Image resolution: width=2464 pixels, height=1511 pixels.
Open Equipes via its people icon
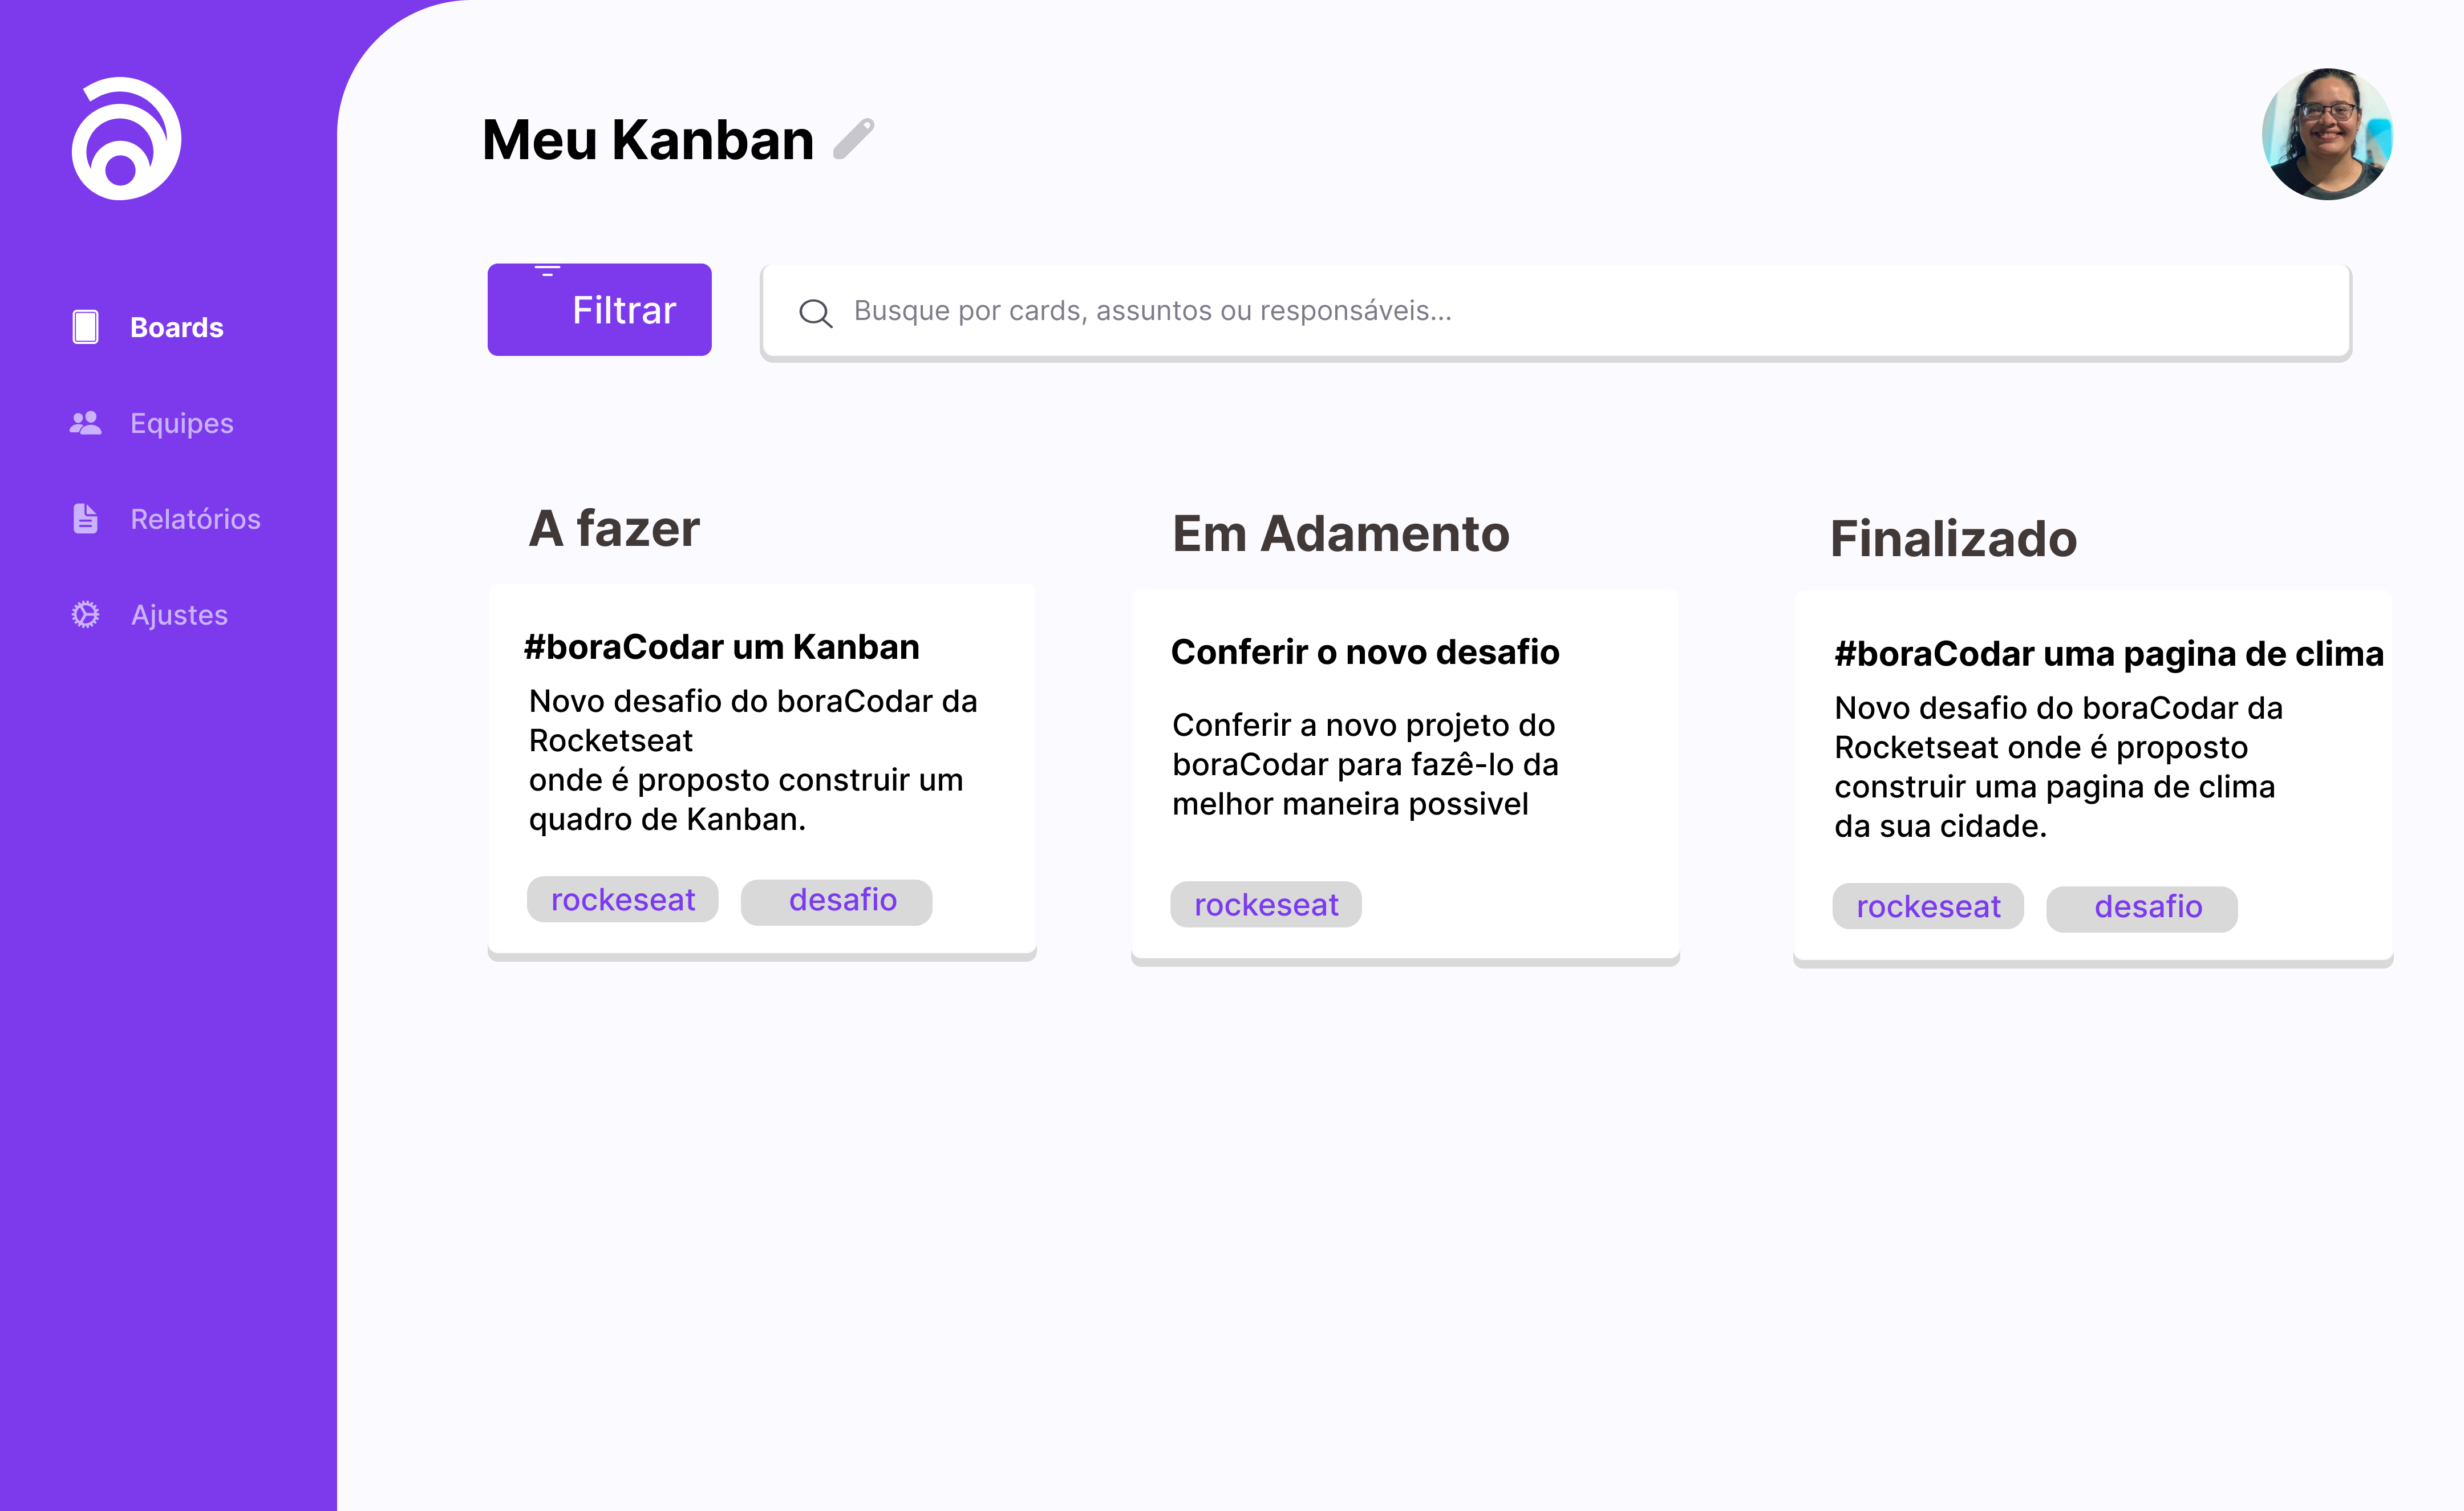click(85, 422)
